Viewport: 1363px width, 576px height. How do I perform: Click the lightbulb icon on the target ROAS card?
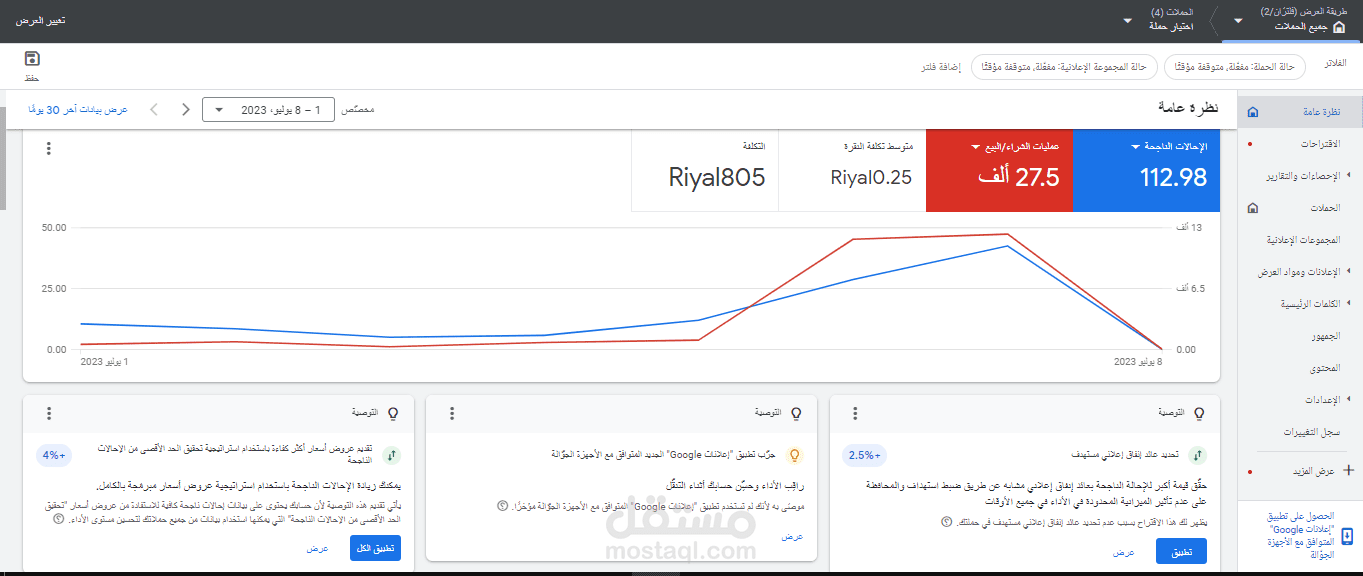click(x=1199, y=413)
